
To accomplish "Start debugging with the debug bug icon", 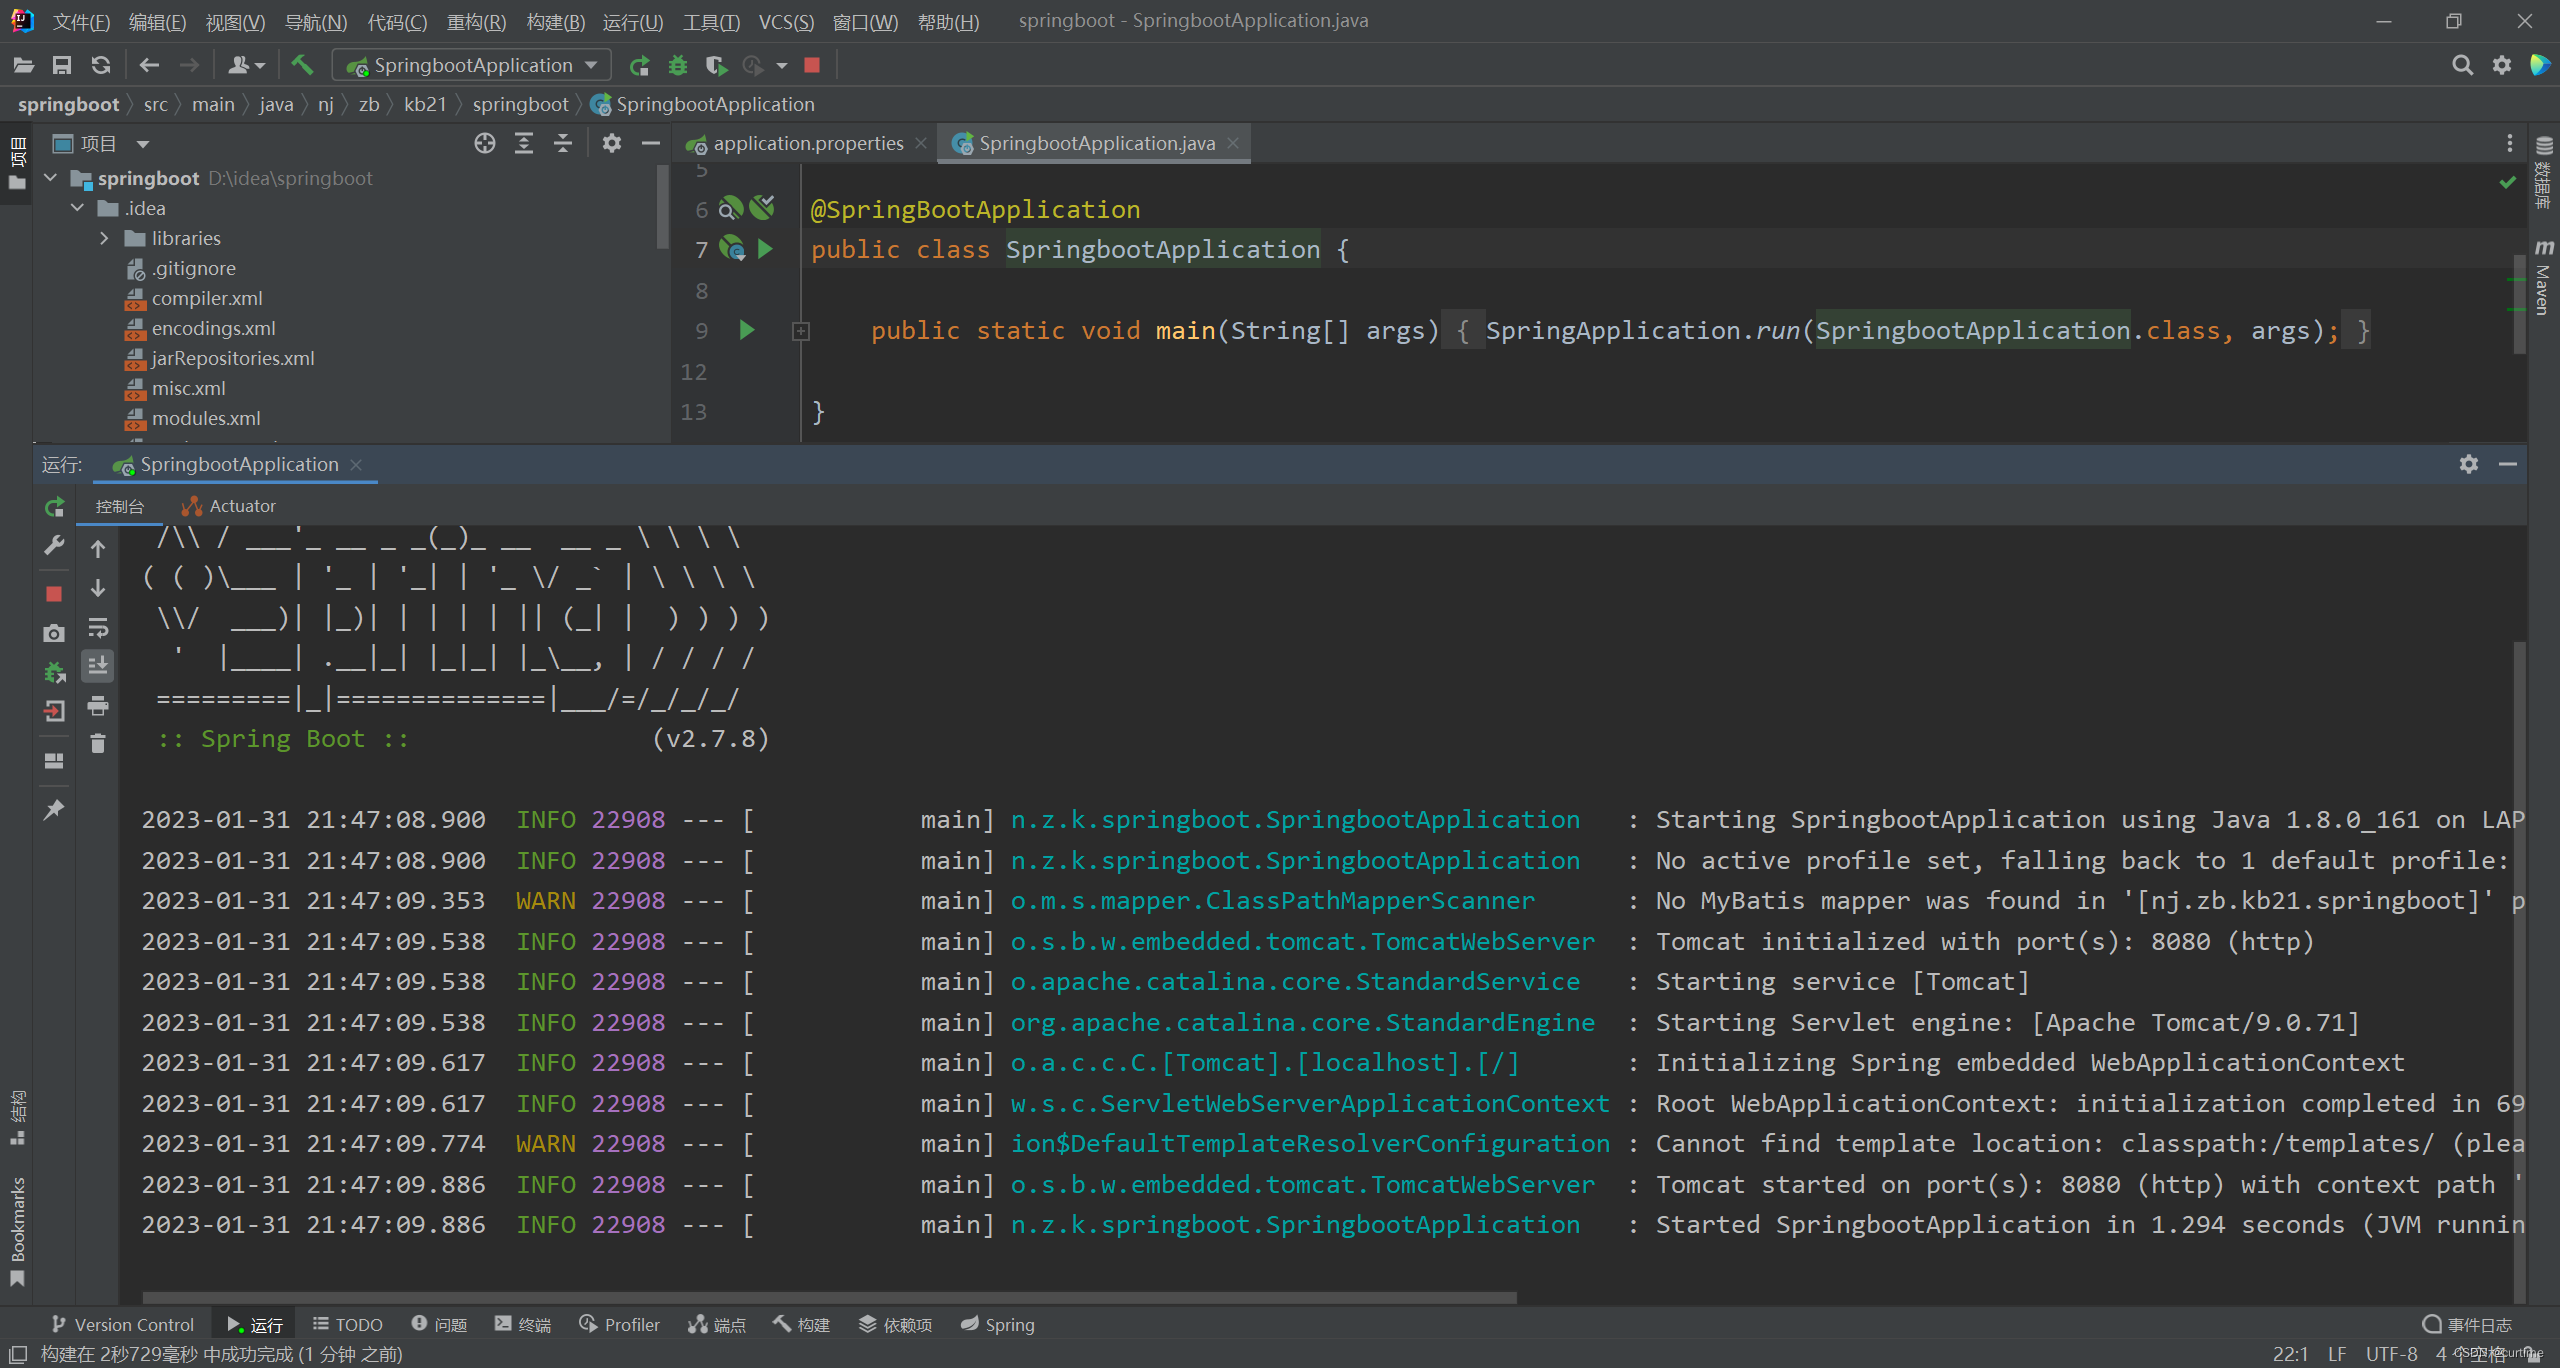I will point(678,65).
